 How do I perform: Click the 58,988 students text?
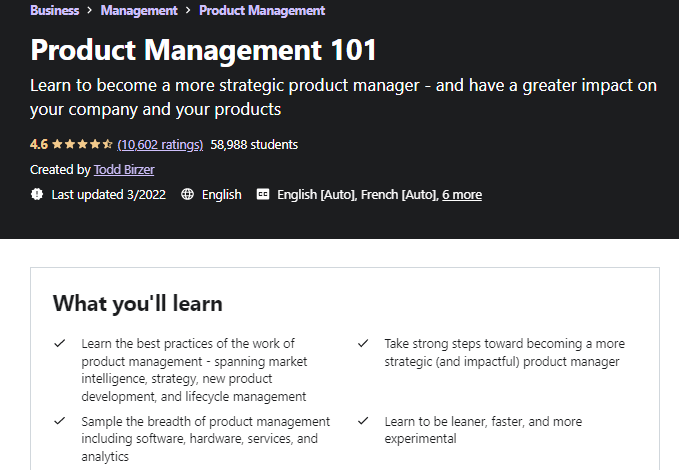(x=254, y=144)
